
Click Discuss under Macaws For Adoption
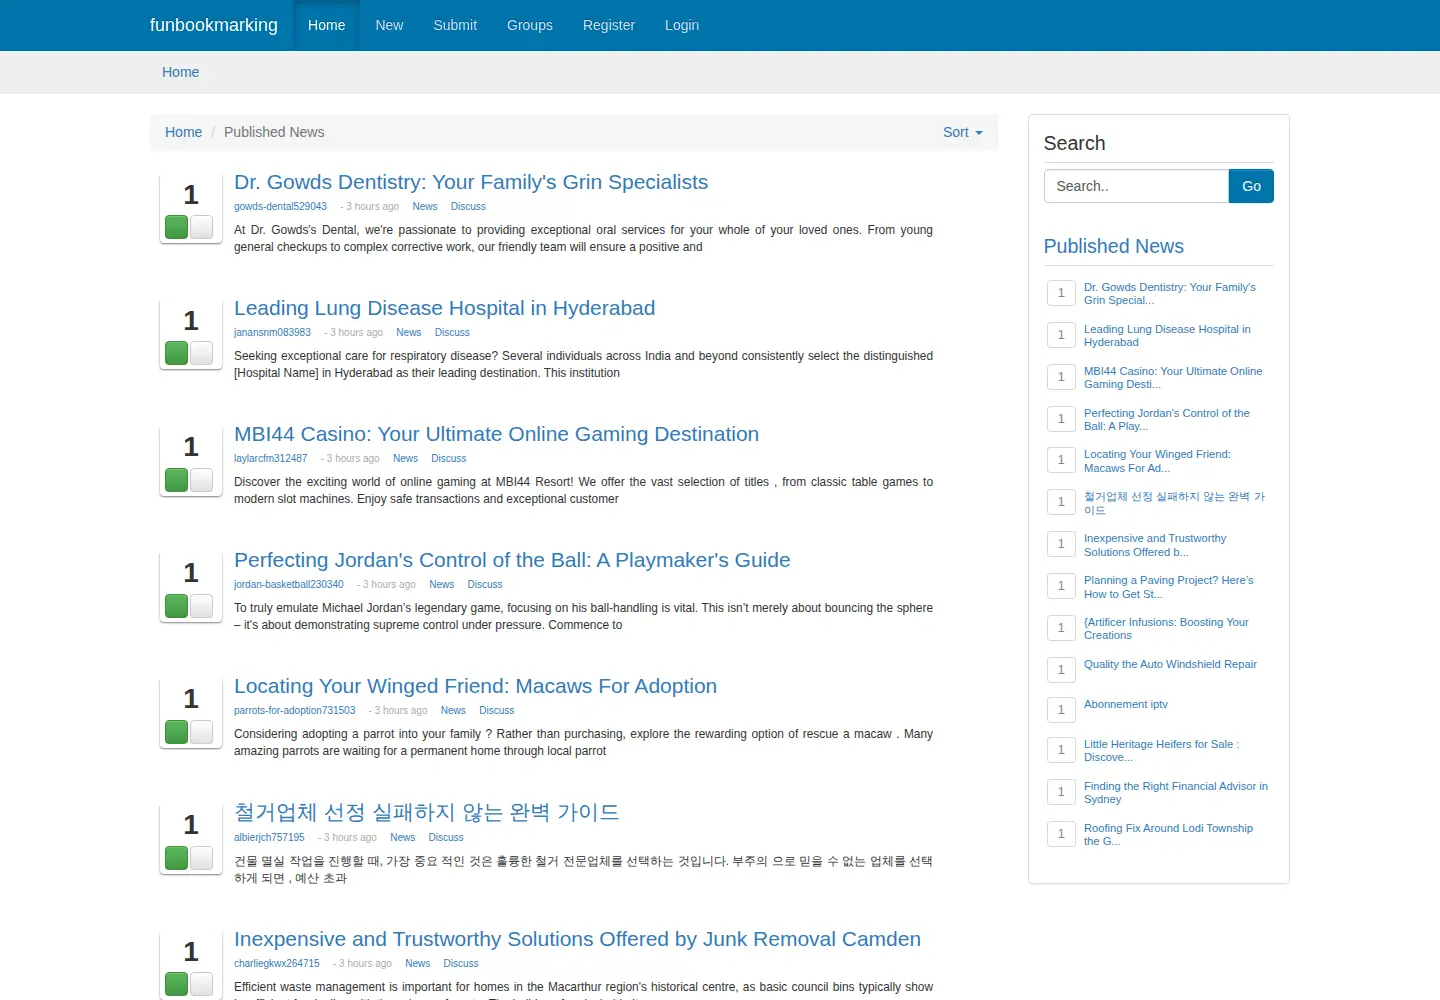coord(496,711)
